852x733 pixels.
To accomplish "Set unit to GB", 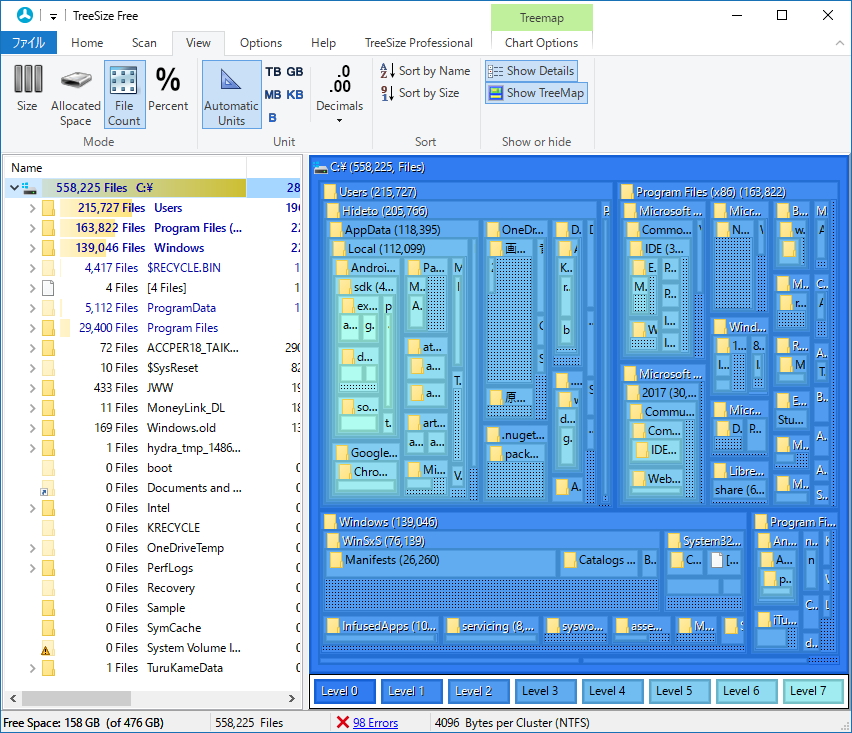I will click(295, 72).
